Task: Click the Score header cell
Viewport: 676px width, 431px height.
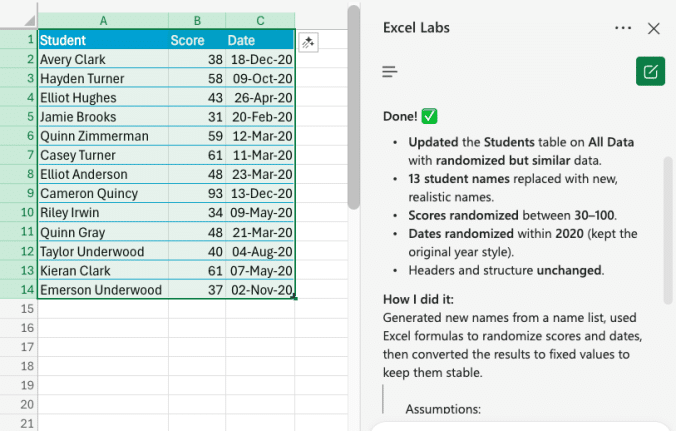Action: pos(197,41)
